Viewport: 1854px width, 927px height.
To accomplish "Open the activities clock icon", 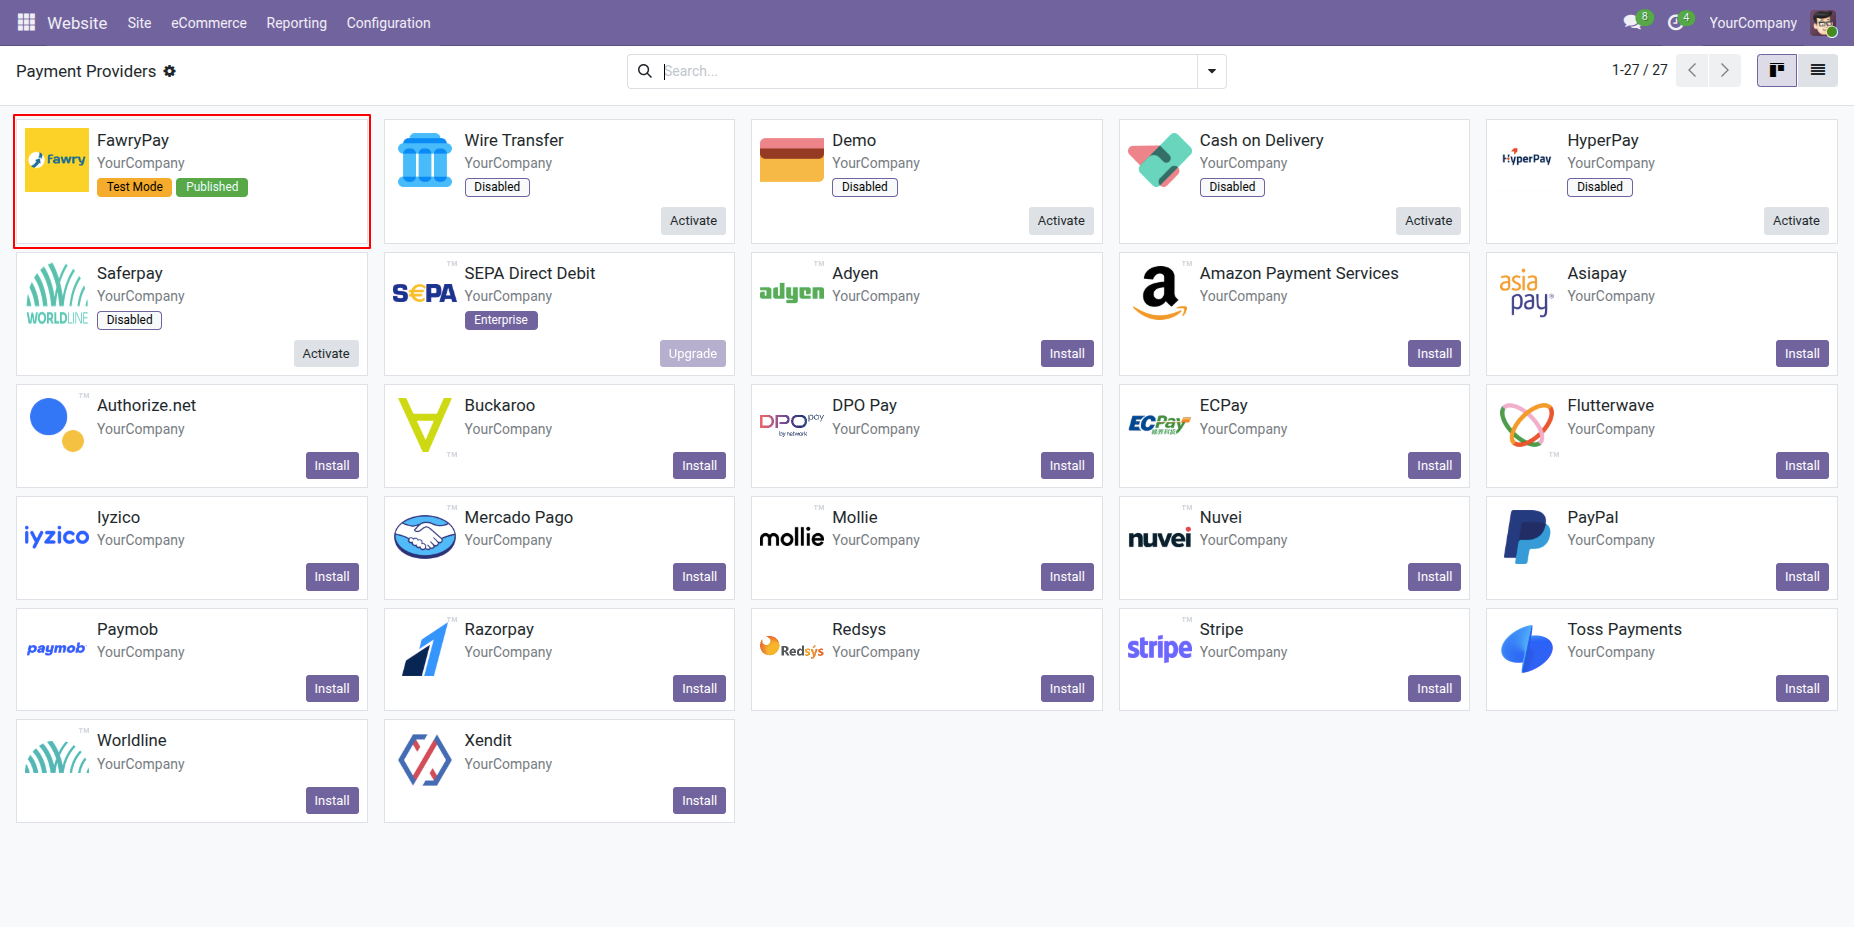I will coord(1675,22).
